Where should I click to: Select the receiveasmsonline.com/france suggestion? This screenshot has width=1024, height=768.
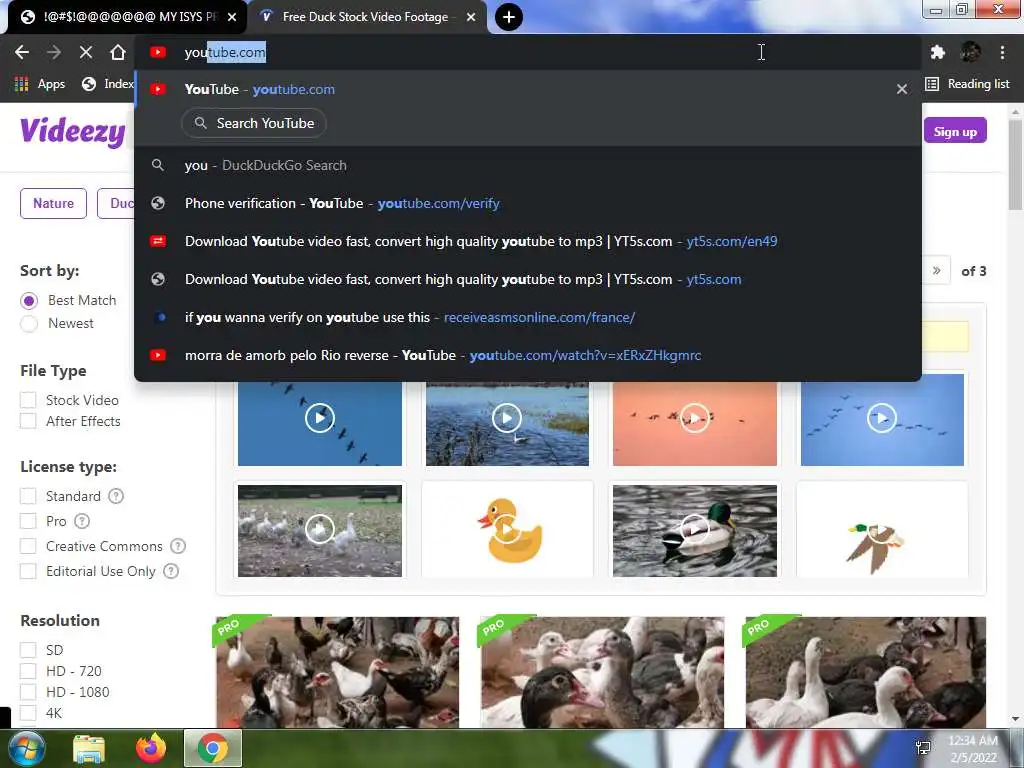[528, 317]
